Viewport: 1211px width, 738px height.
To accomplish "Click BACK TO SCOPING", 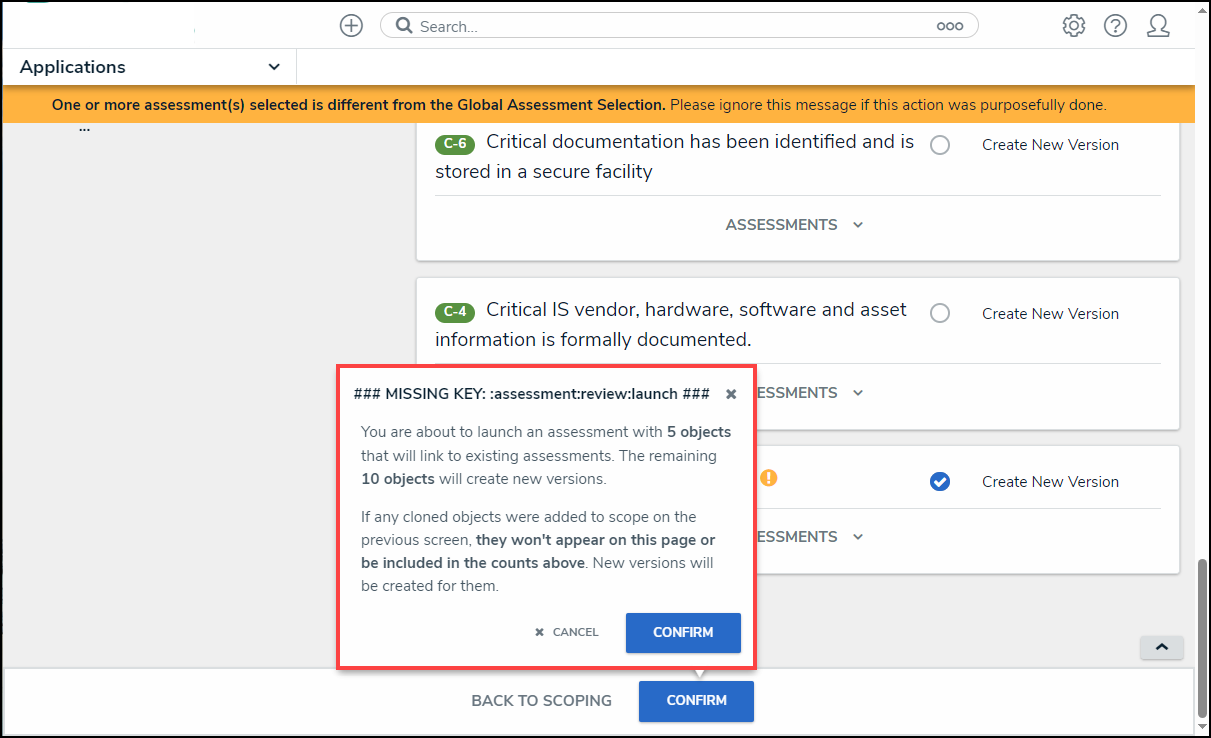I will pyautogui.click(x=541, y=701).
